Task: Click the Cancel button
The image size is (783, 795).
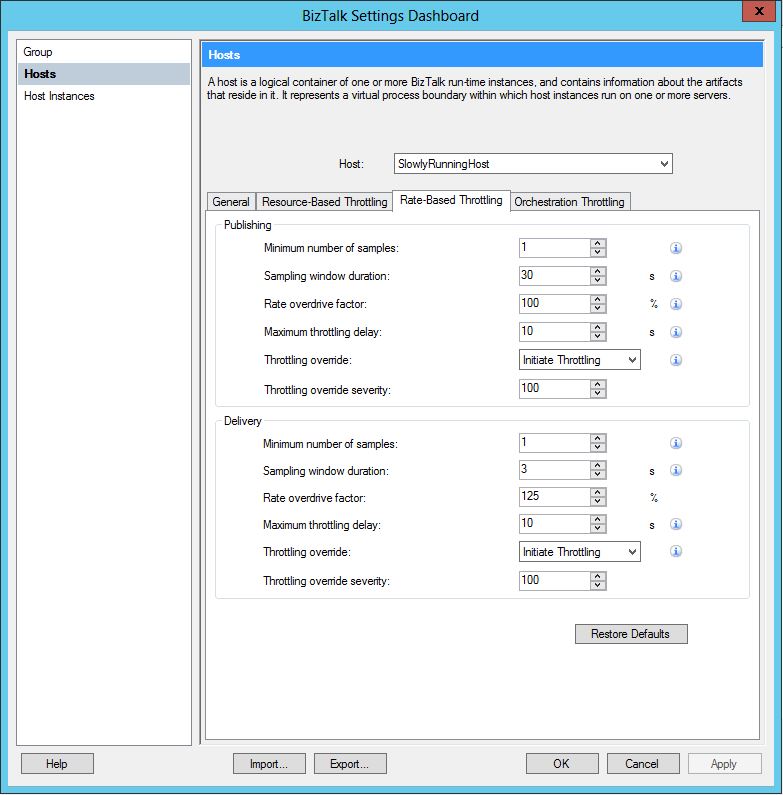Action: tap(643, 764)
